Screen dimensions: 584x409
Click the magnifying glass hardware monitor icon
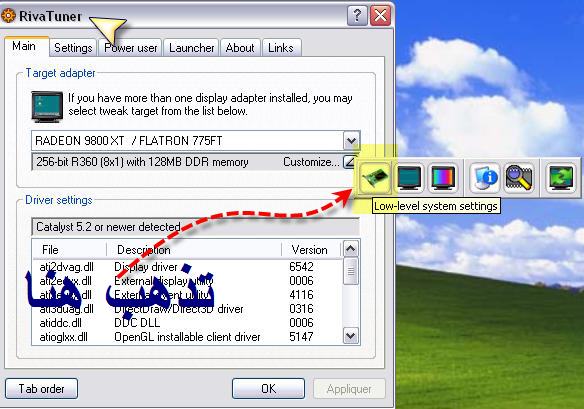[x=519, y=178]
